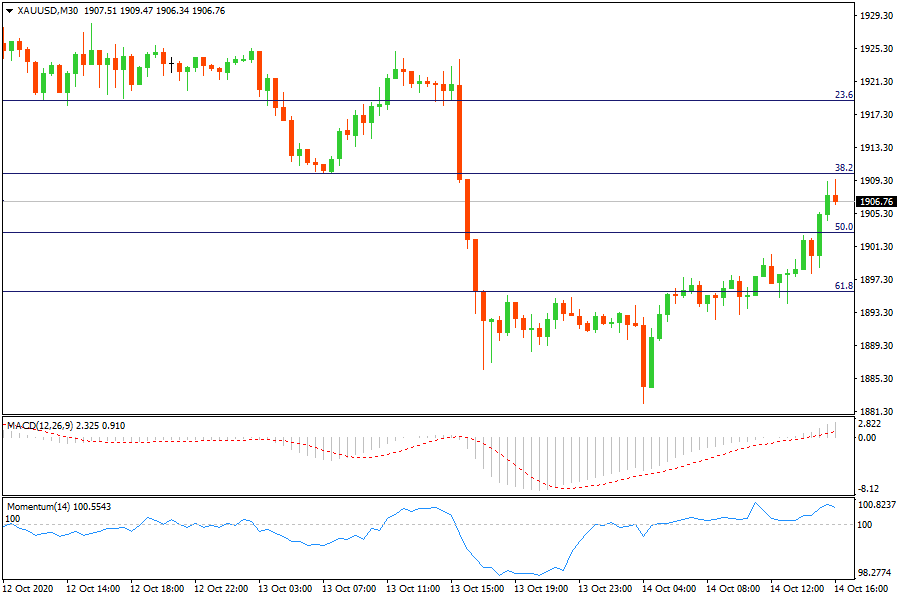The image size is (900, 600).
Task: Click the XAUUSD,M30 chart title text
Action: [48, 10]
